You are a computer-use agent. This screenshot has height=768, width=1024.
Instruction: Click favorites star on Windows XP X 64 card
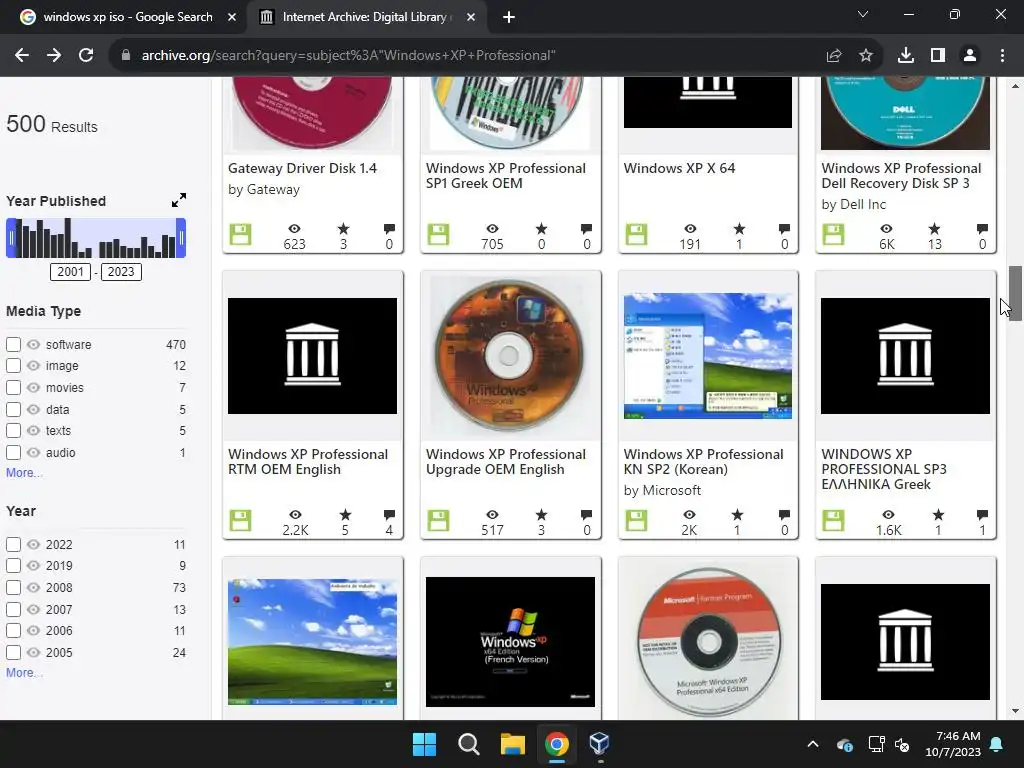[x=739, y=229]
